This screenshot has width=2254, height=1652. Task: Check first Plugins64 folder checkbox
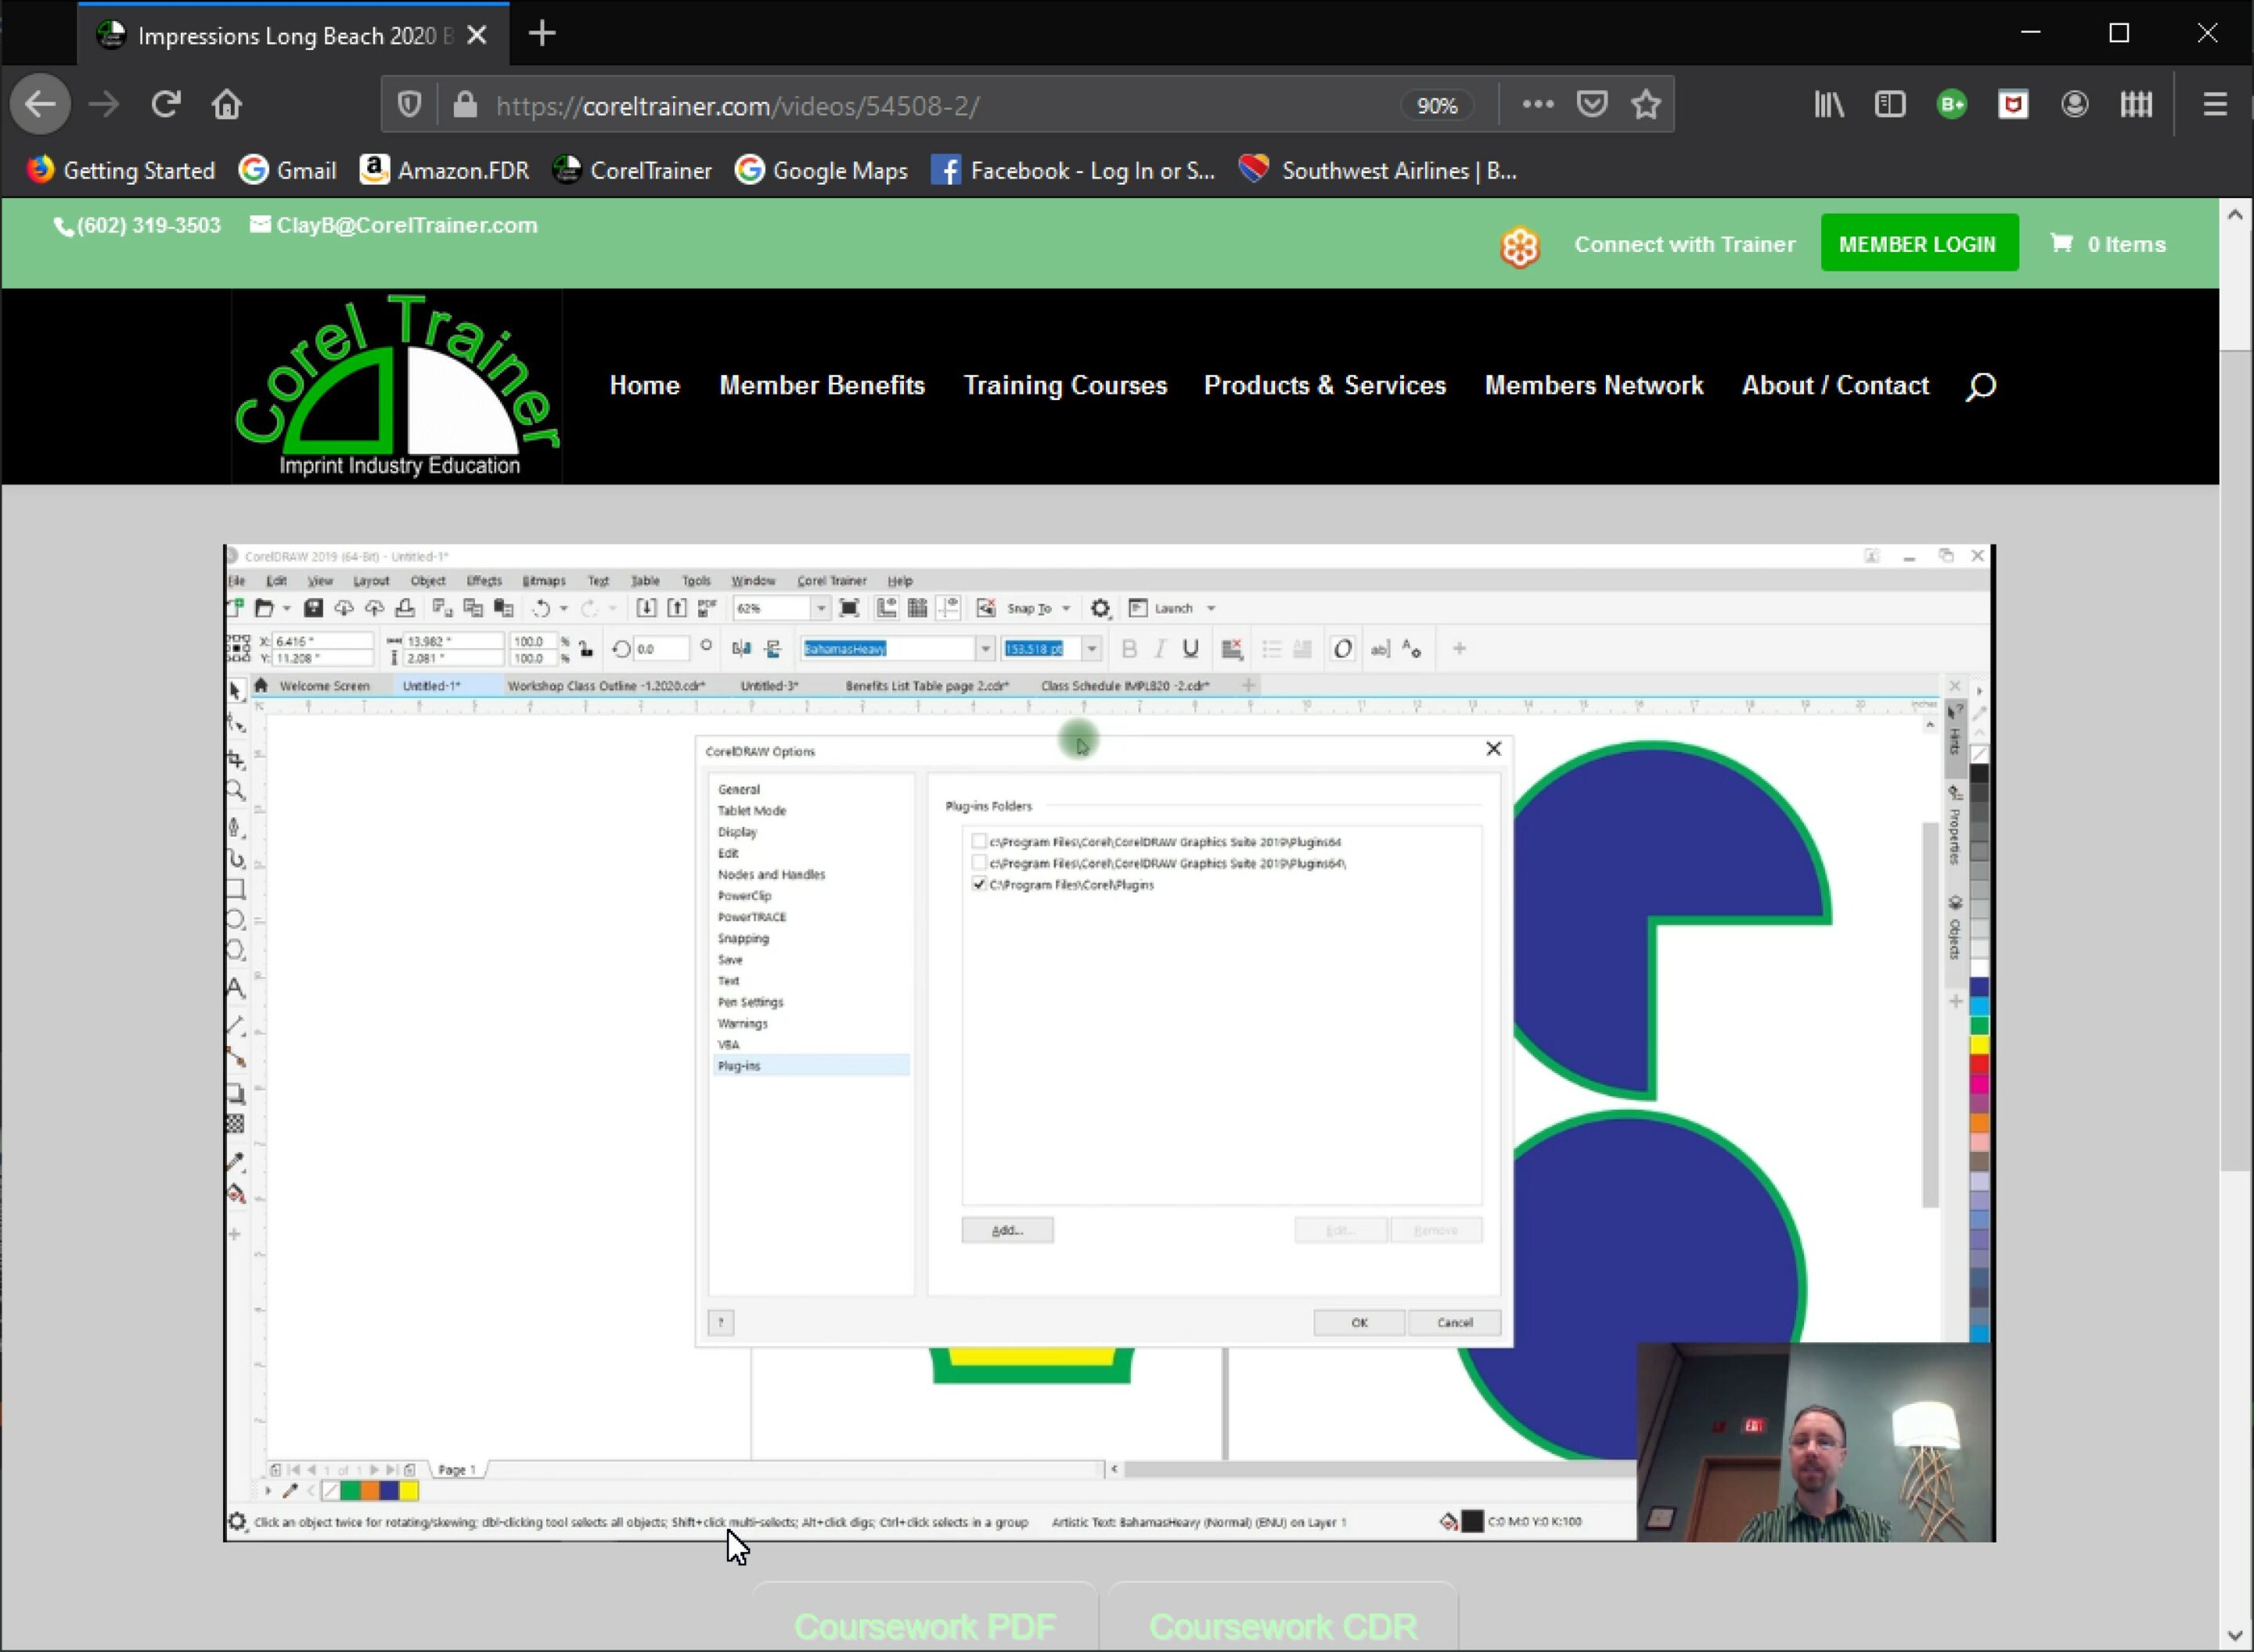979,841
